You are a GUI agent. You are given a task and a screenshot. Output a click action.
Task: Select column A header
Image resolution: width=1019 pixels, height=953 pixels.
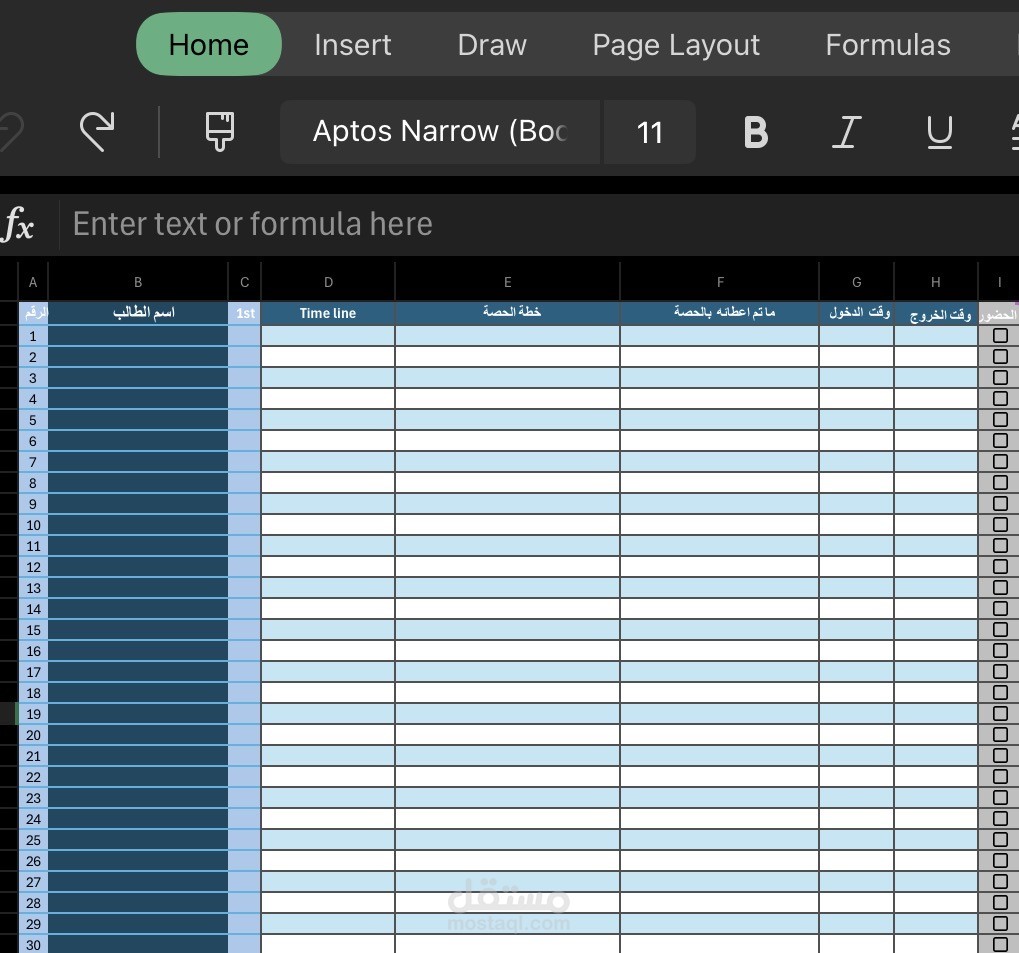(x=33, y=282)
